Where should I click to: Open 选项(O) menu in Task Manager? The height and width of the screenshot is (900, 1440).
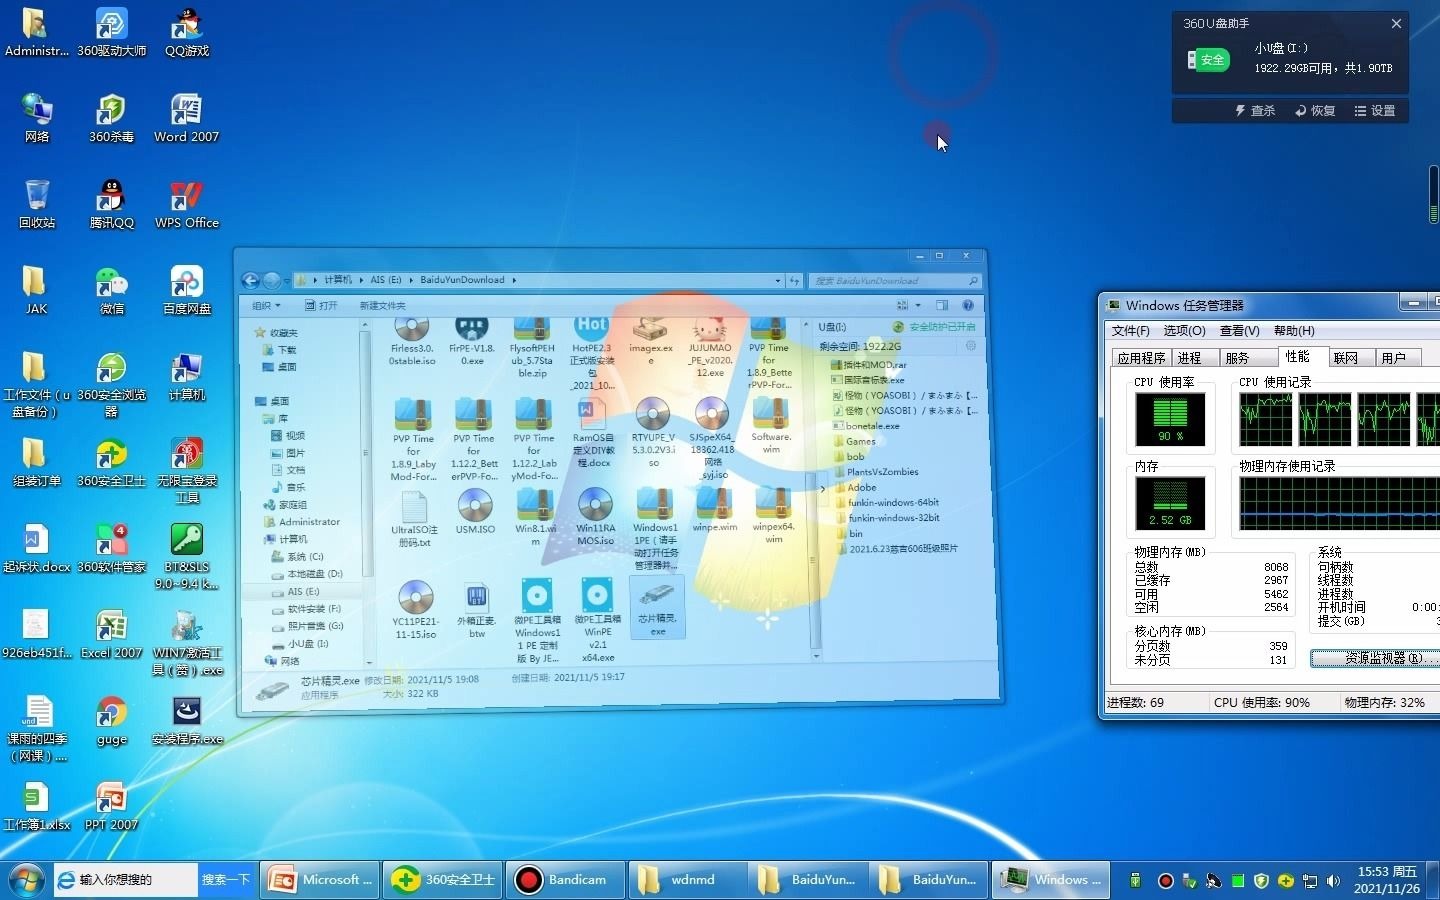pos(1184,330)
